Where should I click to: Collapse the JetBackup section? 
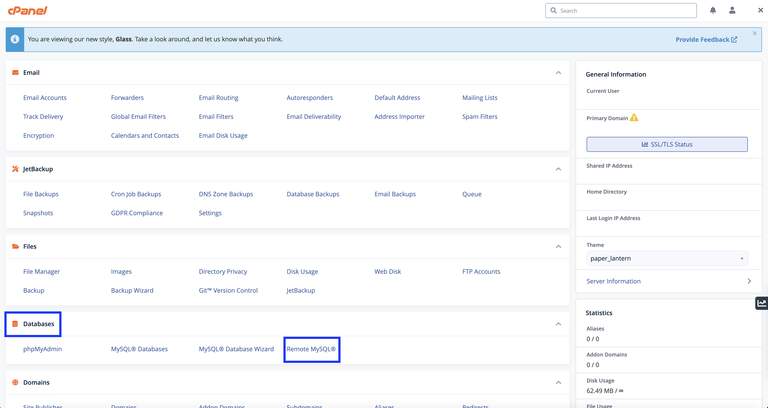pos(558,169)
